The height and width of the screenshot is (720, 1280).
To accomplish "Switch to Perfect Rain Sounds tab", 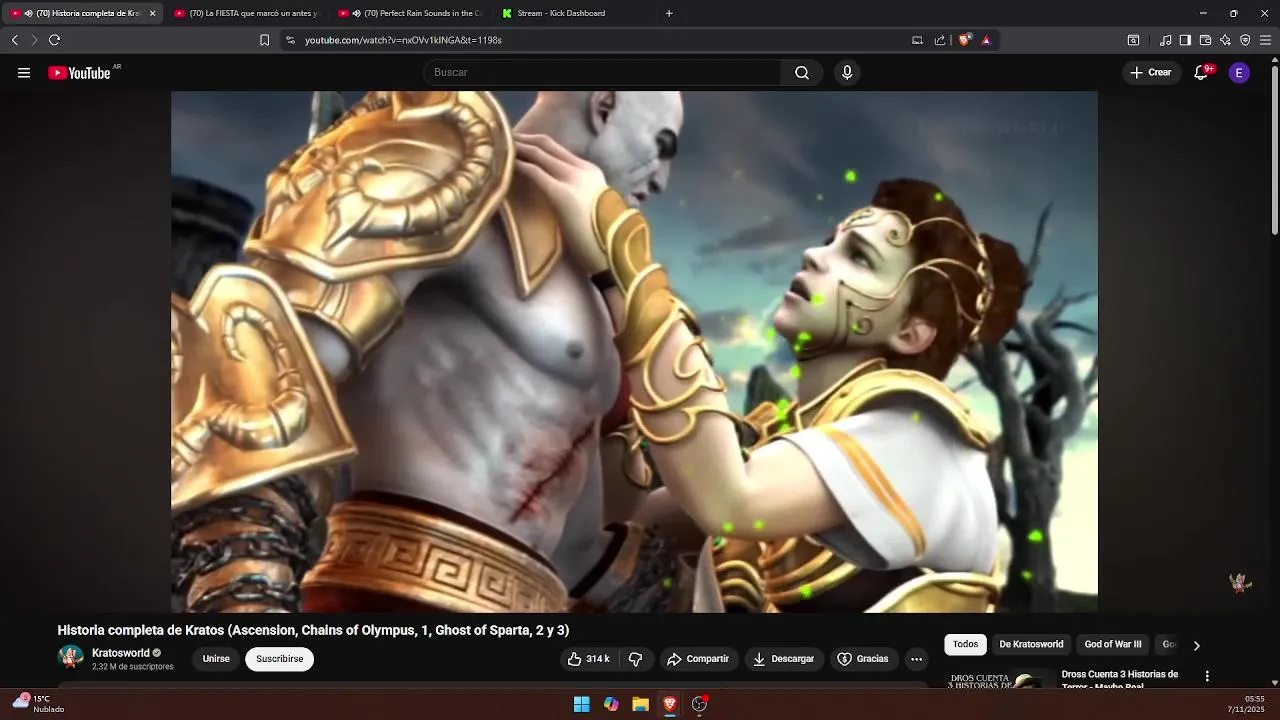I will tap(411, 13).
